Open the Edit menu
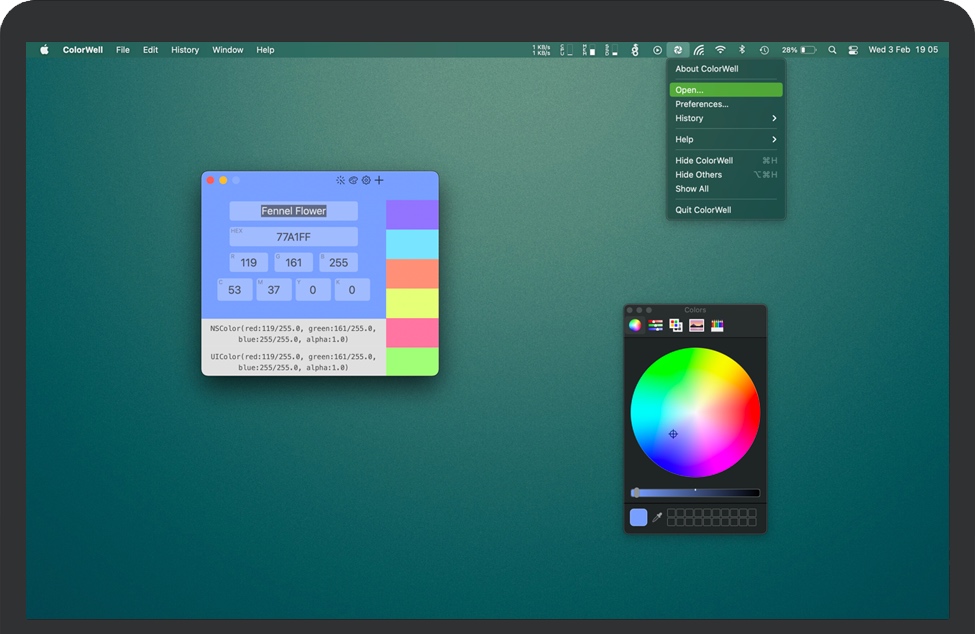 [x=150, y=49]
